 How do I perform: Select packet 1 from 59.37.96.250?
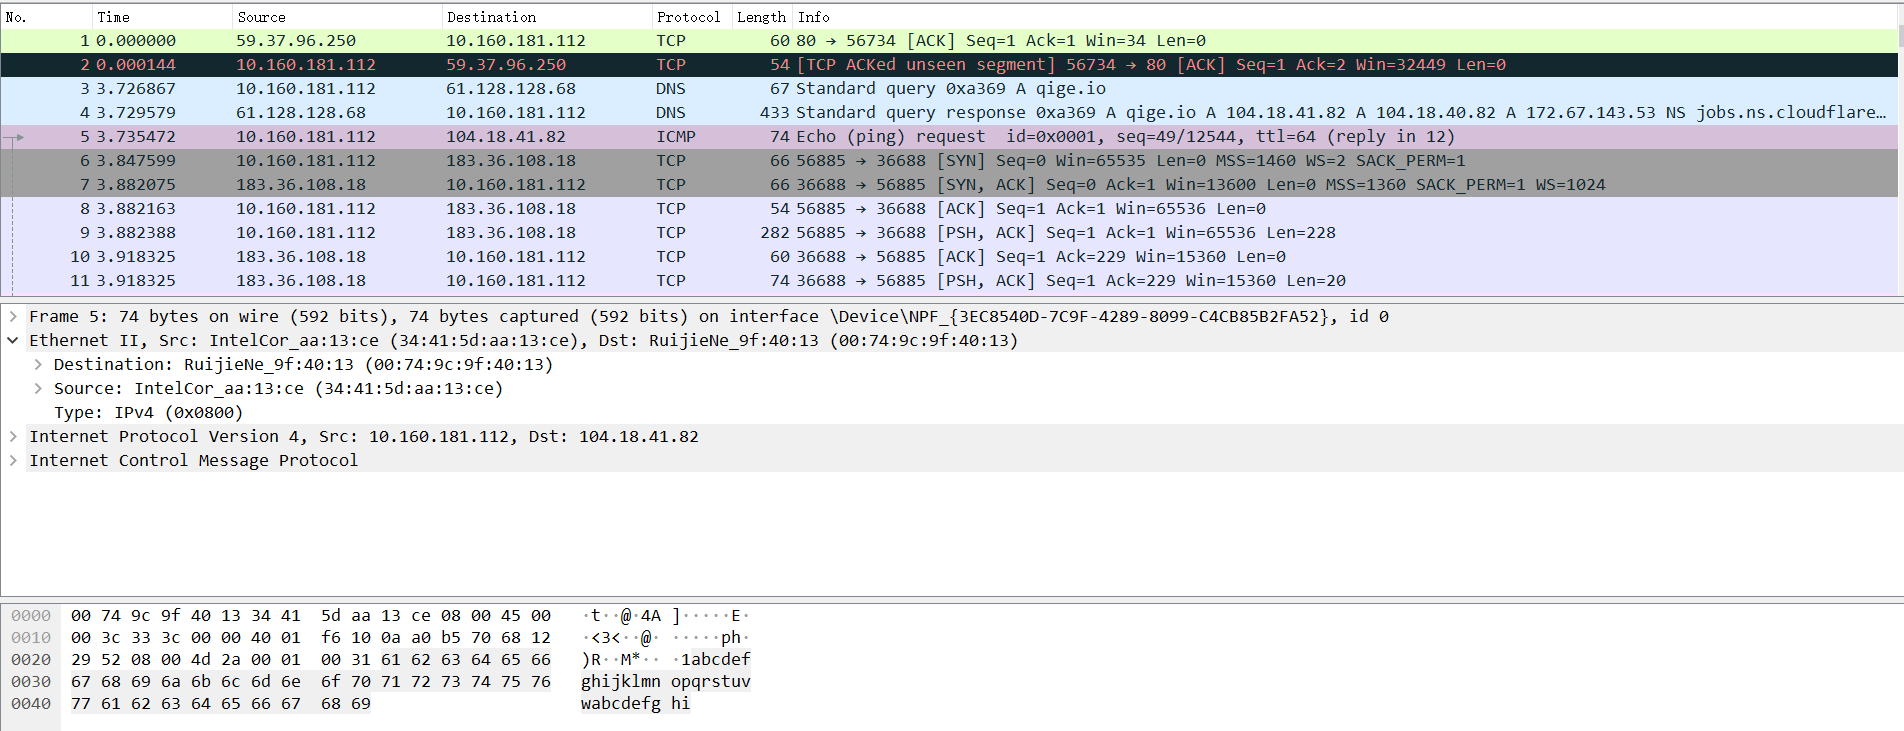(x=949, y=41)
